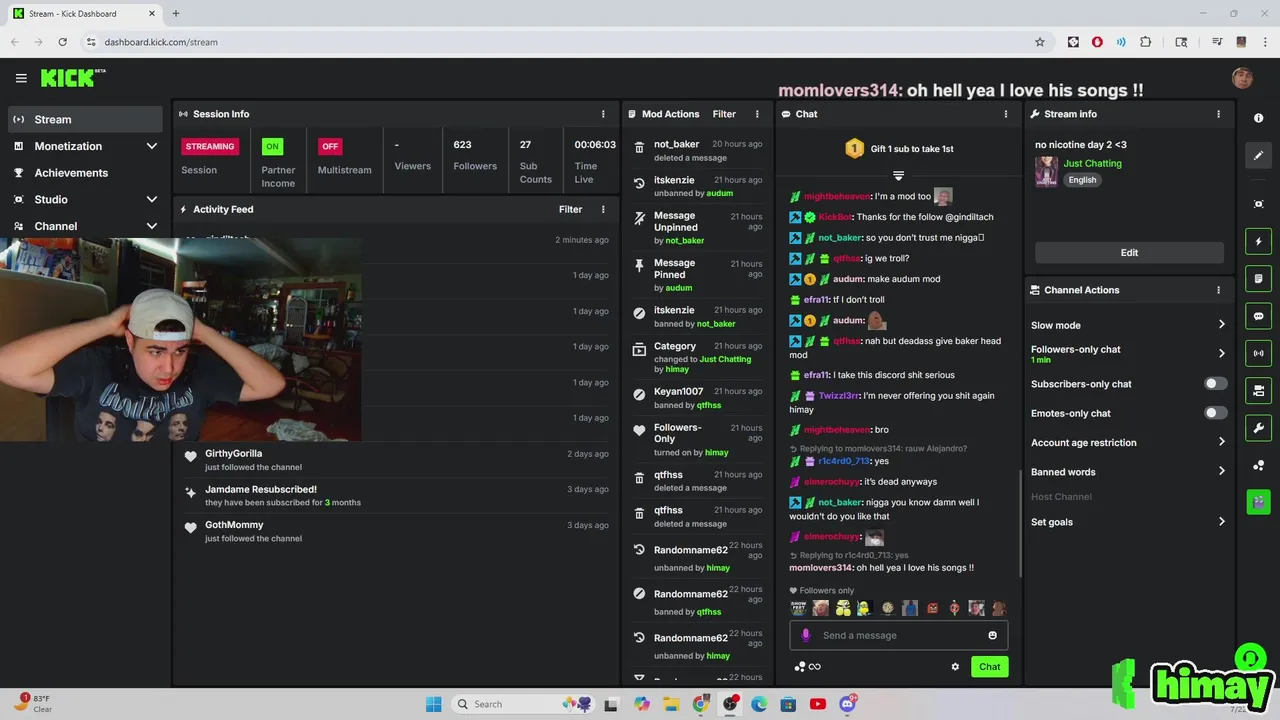This screenshot has width=1280, height=720.
Task: Click Keyan1007 banned mod action entry
Action: [697, 398]
